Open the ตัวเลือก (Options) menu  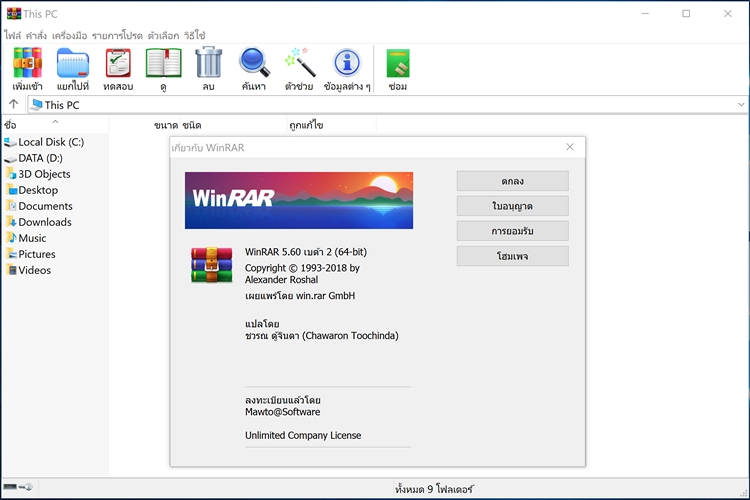[x=163, y=35]
